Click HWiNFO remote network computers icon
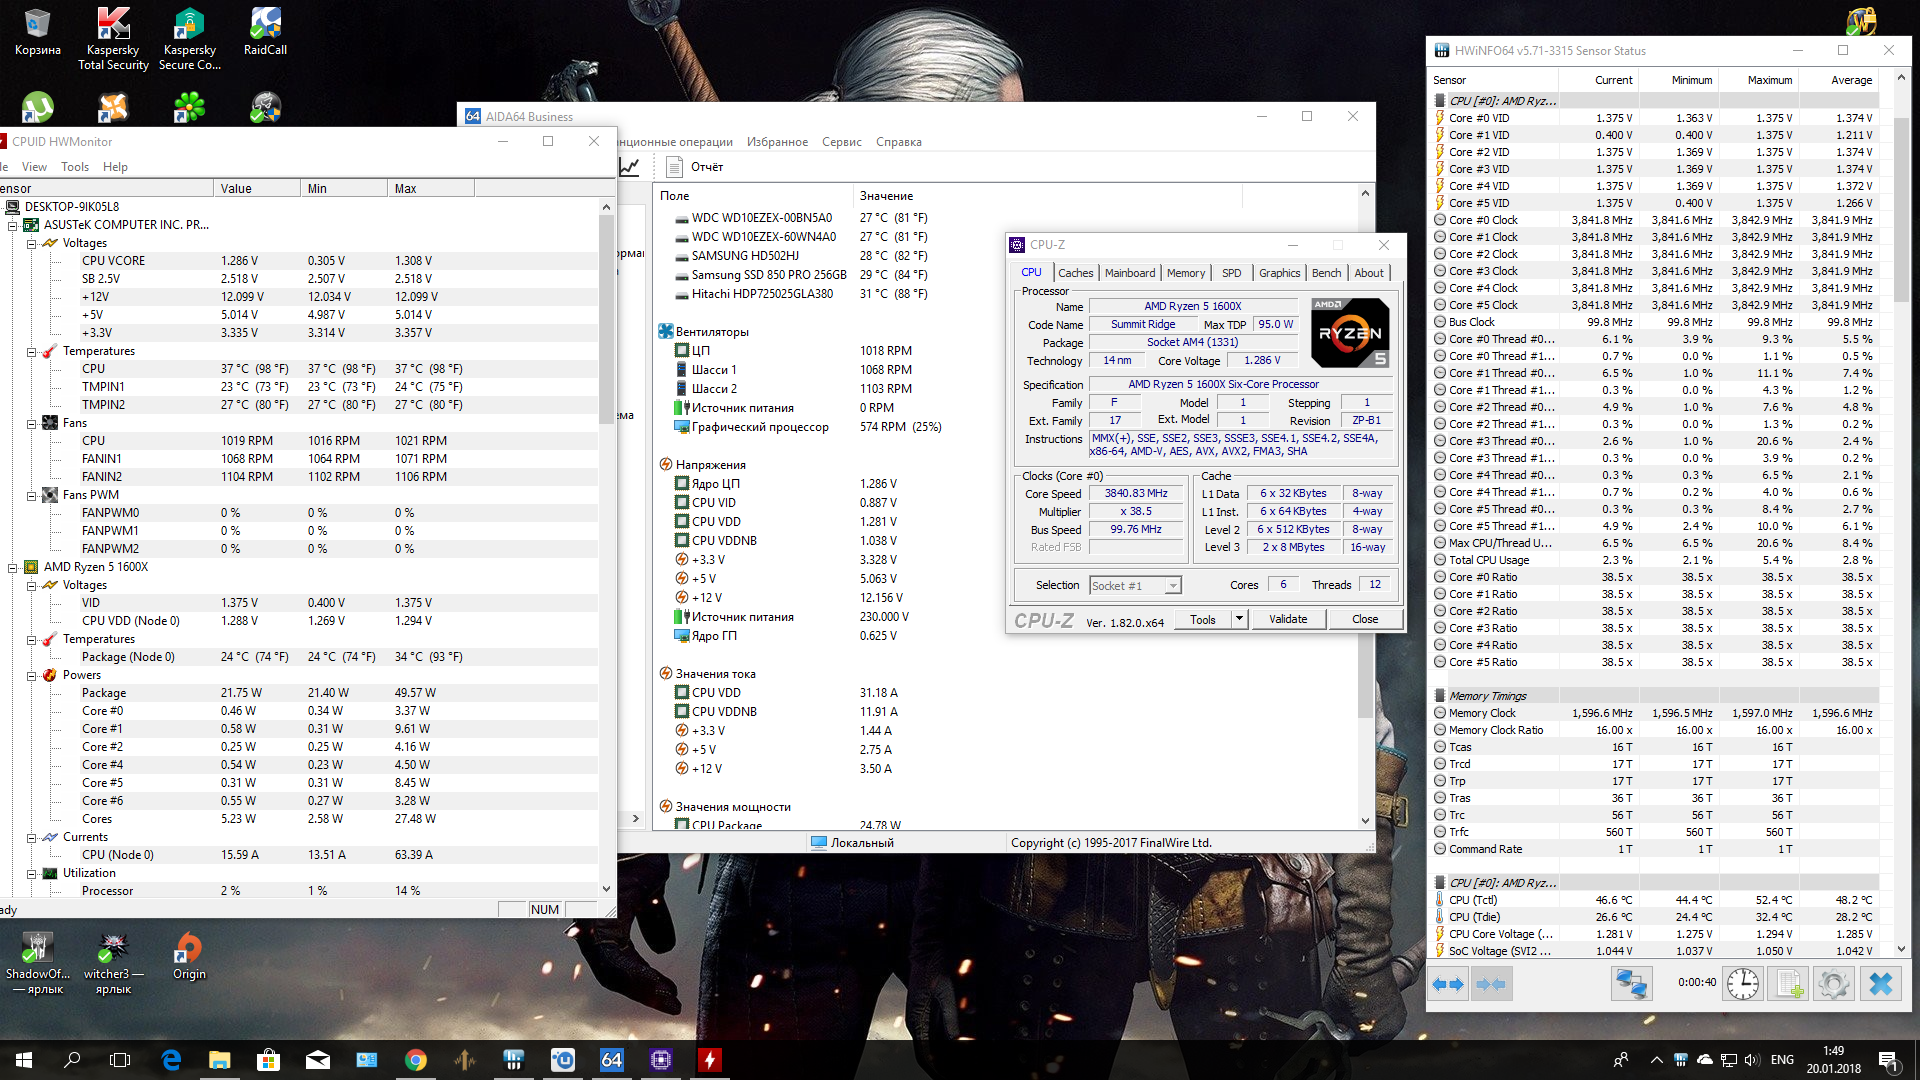This screenshot has width=1920, height=1080. click(x=1631, y=984)
